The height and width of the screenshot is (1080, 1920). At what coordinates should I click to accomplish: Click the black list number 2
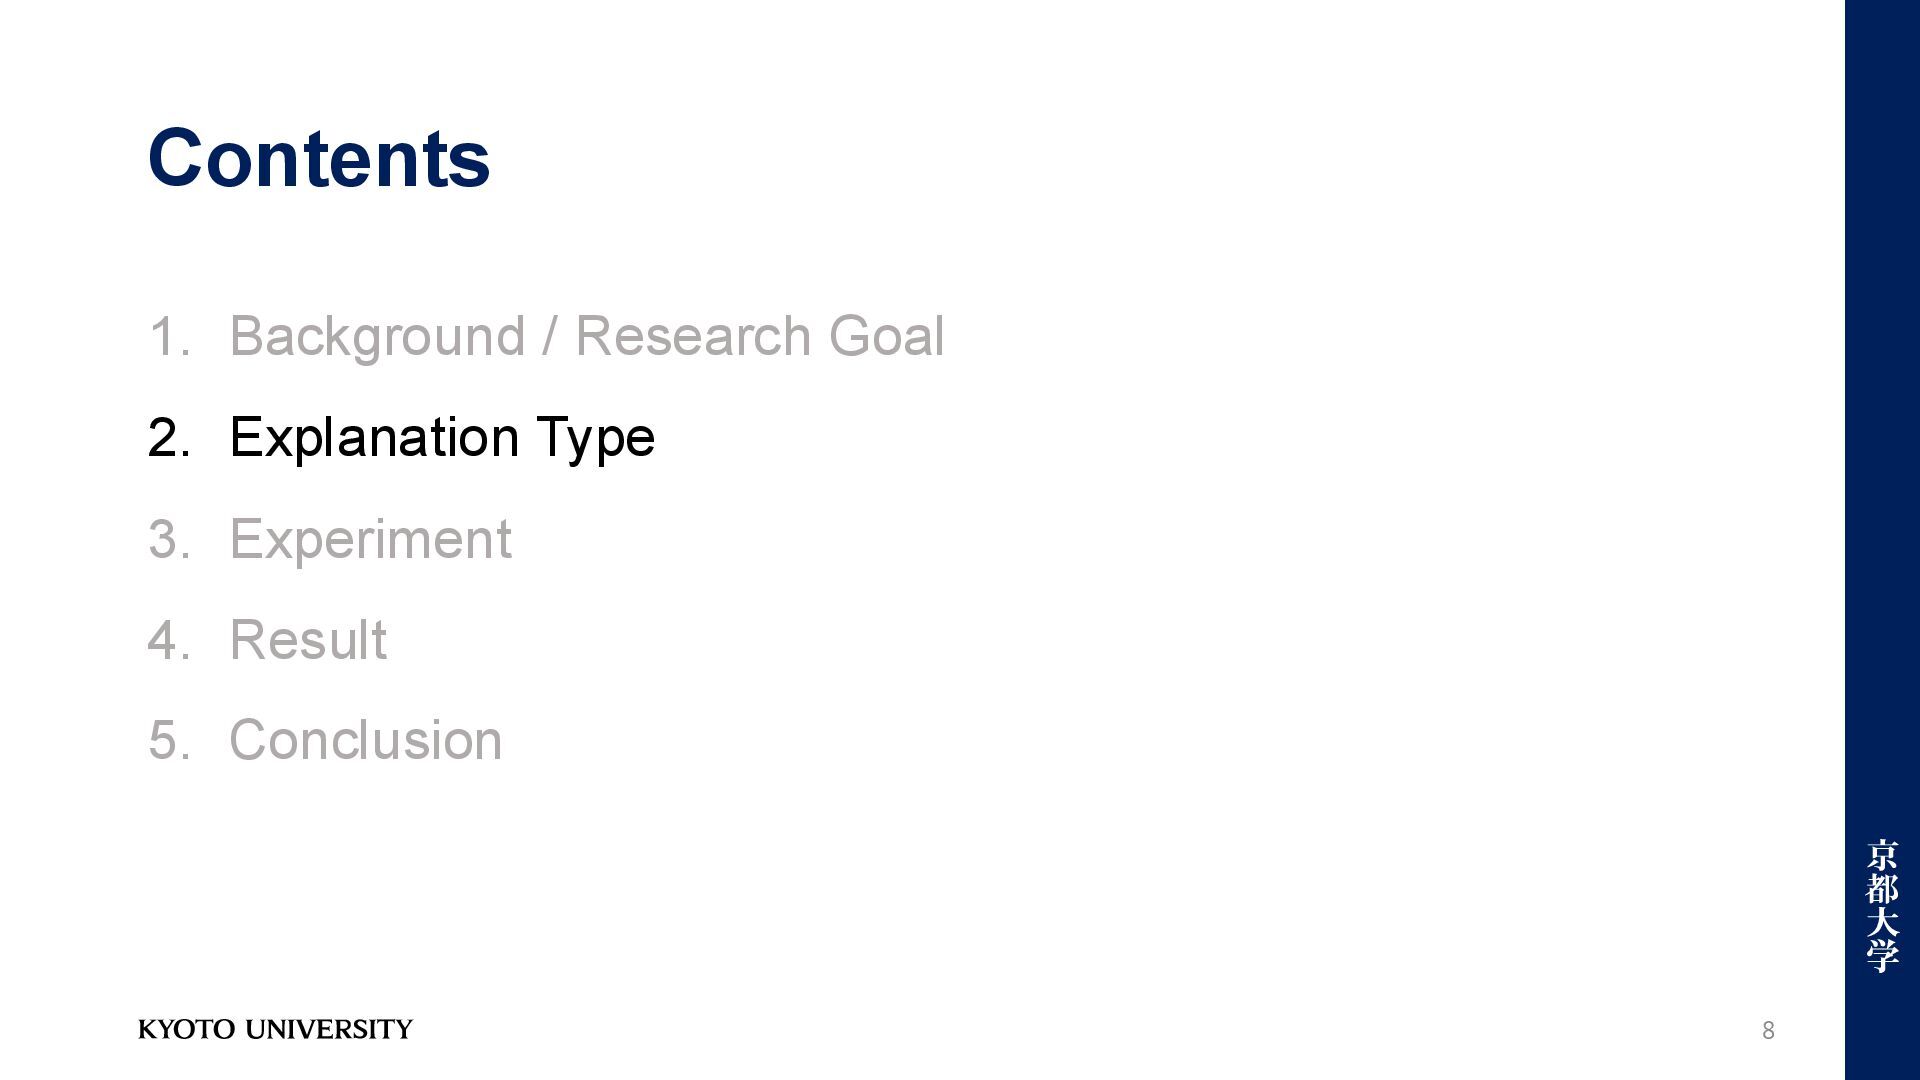tap(169, 438)
